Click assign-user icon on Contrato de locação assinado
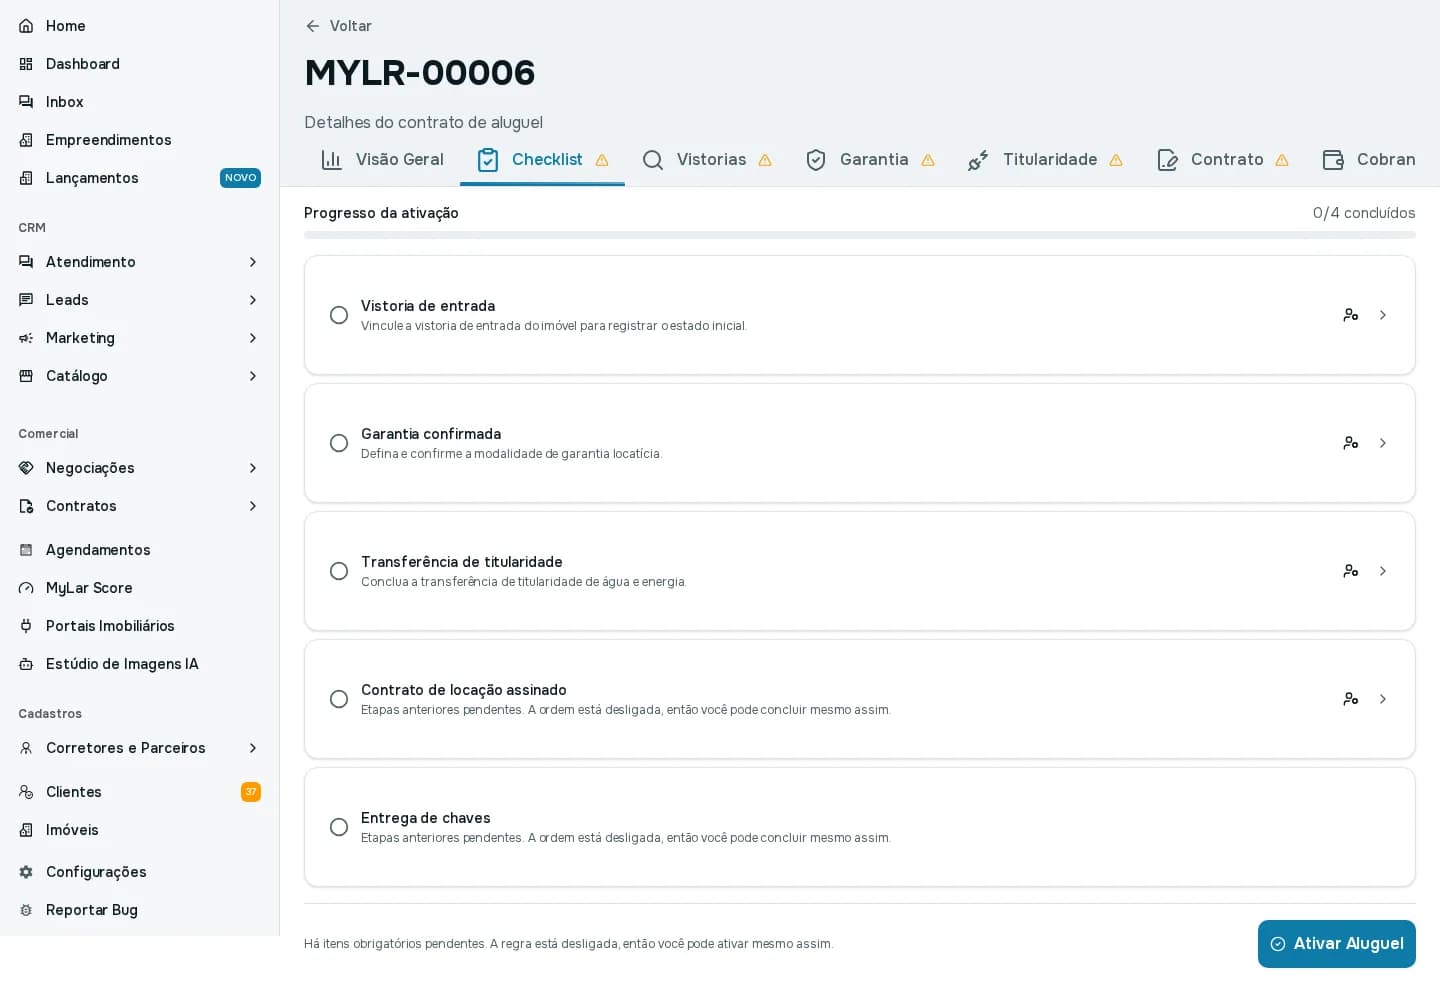This screenshot has height=992, width=1440. tap(1351, 699)
